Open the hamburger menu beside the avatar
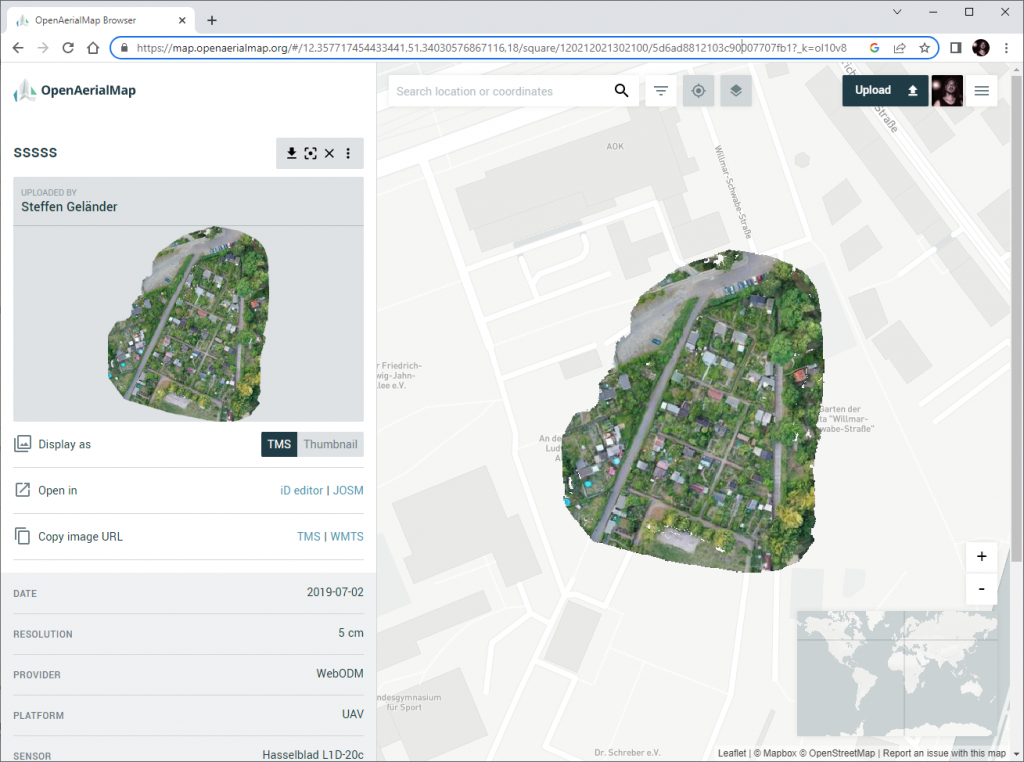 (x=981, y=90)
